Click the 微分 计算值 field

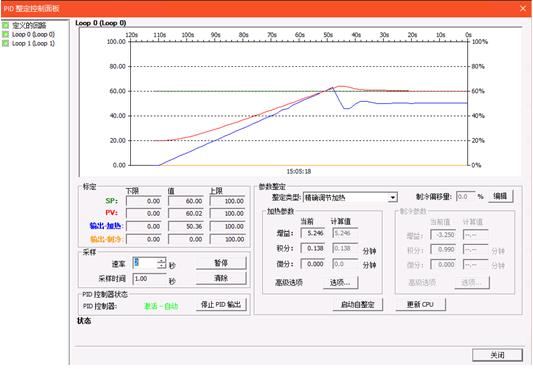pyautogui.click(x=345, y=264)
